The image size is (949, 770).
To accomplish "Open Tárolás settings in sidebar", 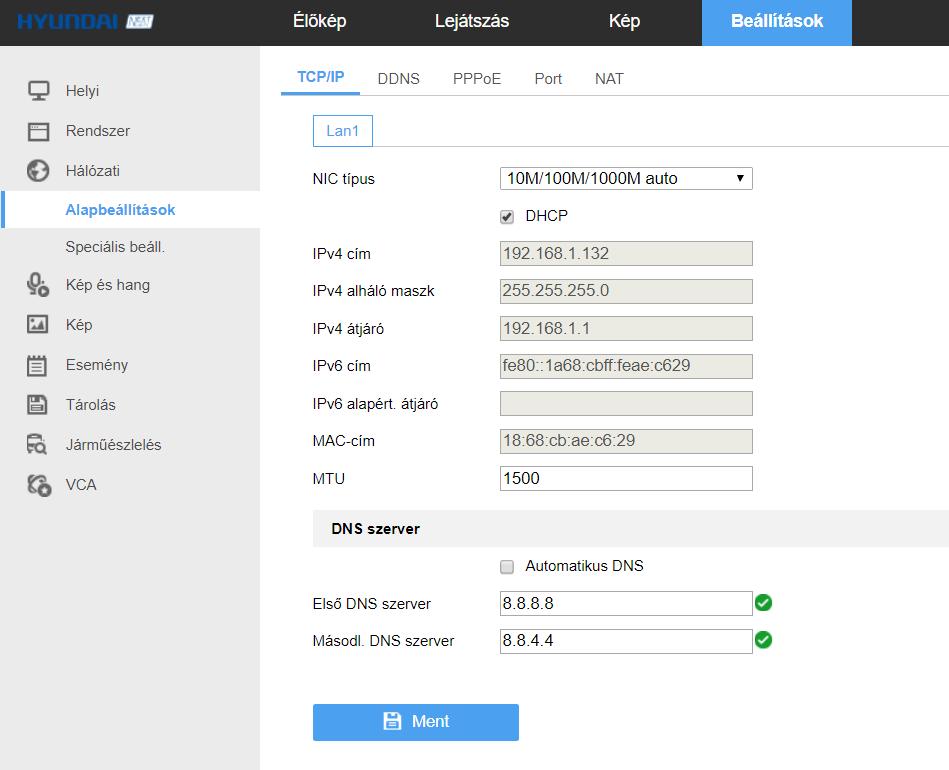I will click(x=90, y=404).
